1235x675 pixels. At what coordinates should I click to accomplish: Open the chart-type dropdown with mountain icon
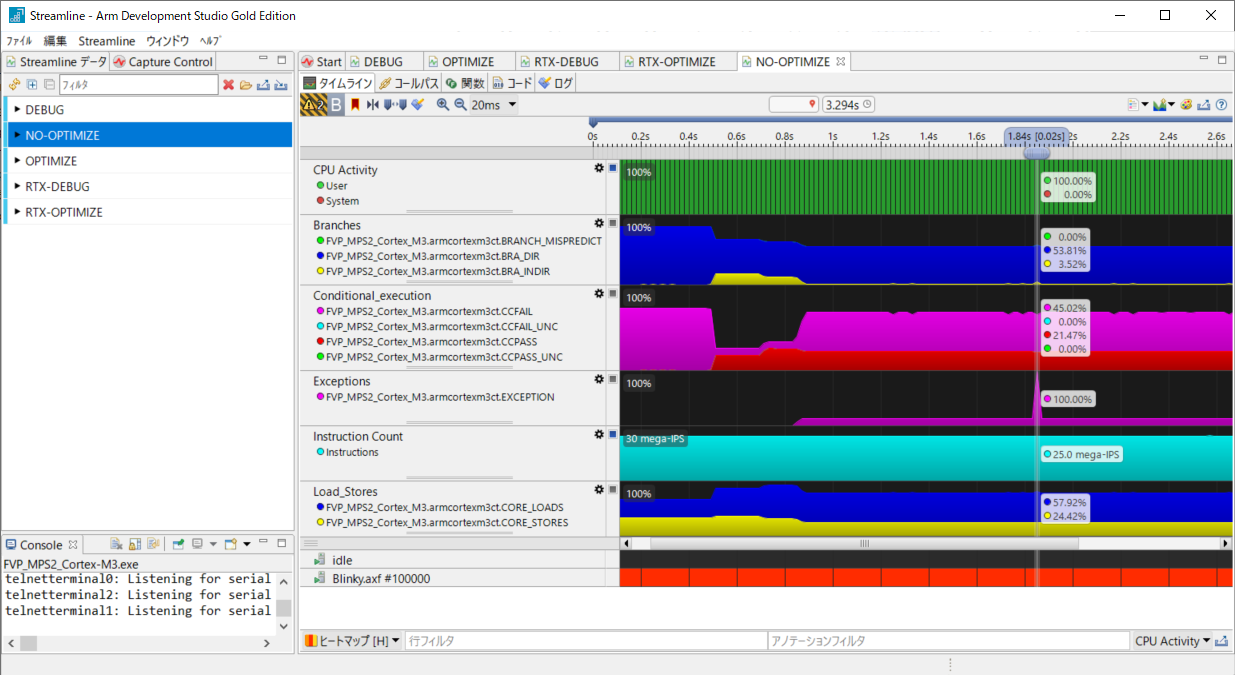coord(1165,105)
